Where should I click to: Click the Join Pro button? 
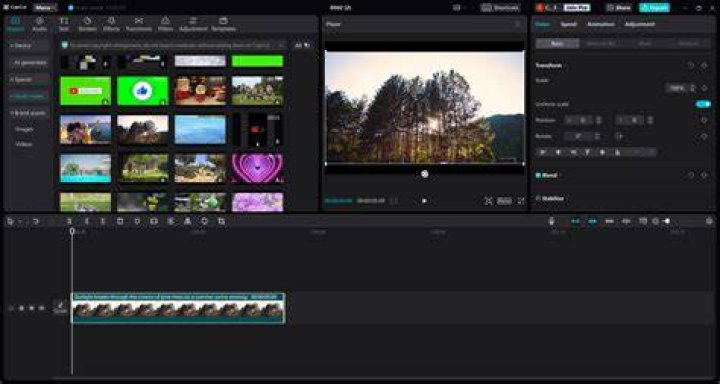[x=577, y=8]
